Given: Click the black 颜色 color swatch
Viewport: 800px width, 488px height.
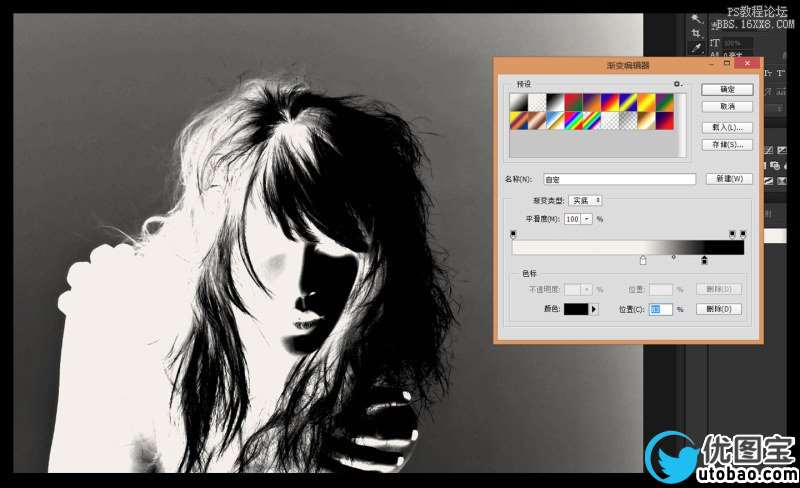Looking at the screenshot, I should [576, 309].
